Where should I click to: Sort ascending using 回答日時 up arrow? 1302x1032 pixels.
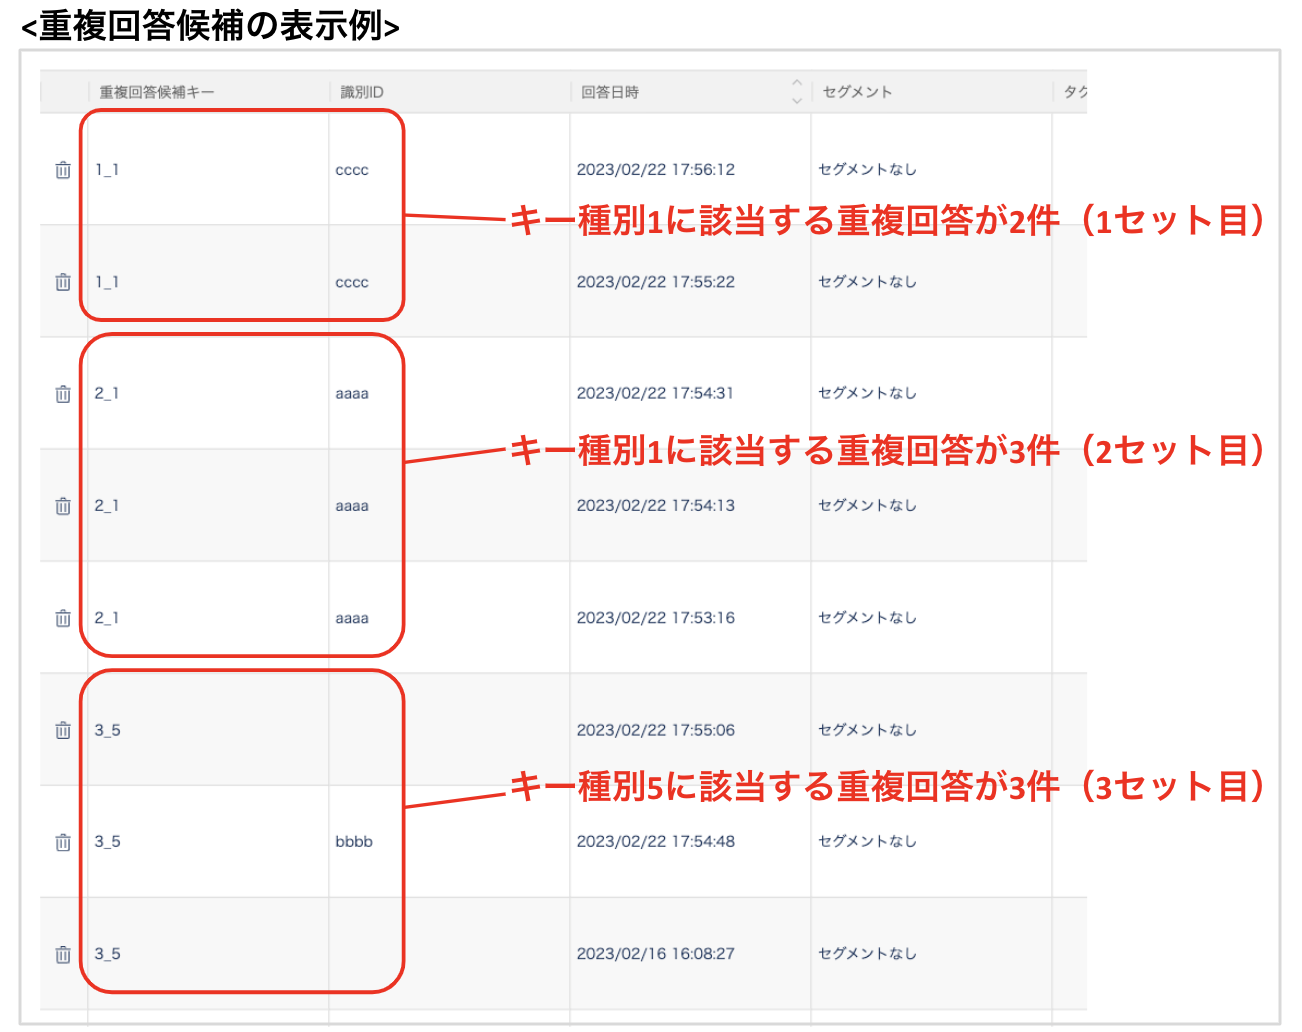[797, 83]
